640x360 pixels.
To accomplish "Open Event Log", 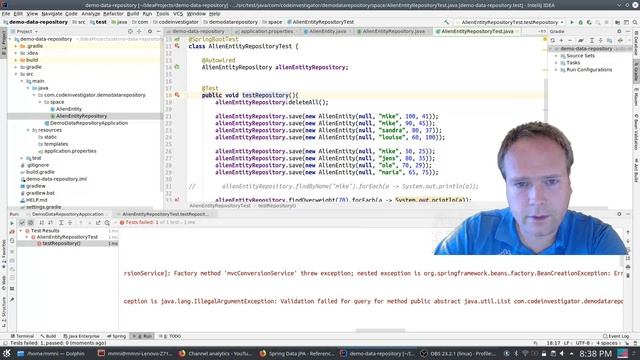I will point(616,336).
